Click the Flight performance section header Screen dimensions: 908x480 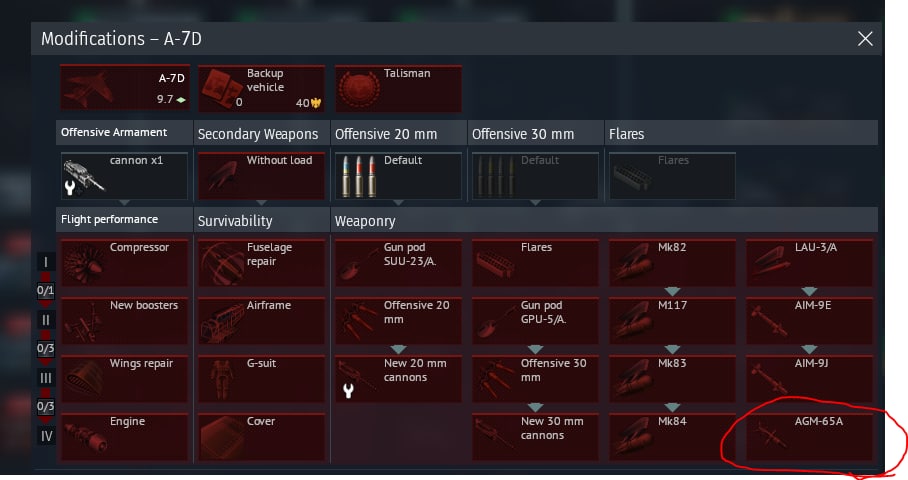[124, 219]
